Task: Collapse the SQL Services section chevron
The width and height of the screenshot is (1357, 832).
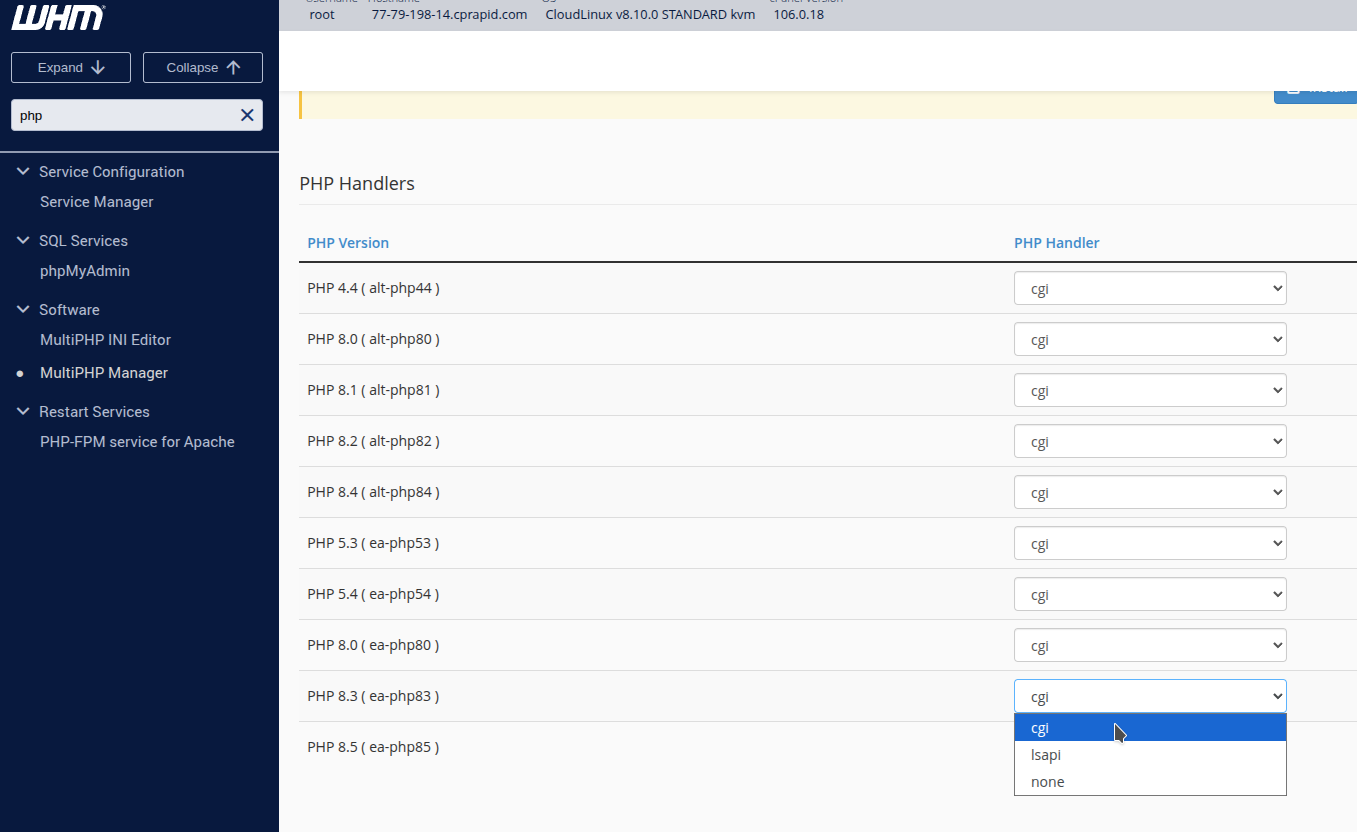Action: pyautogui.click(x=24, y=241)
